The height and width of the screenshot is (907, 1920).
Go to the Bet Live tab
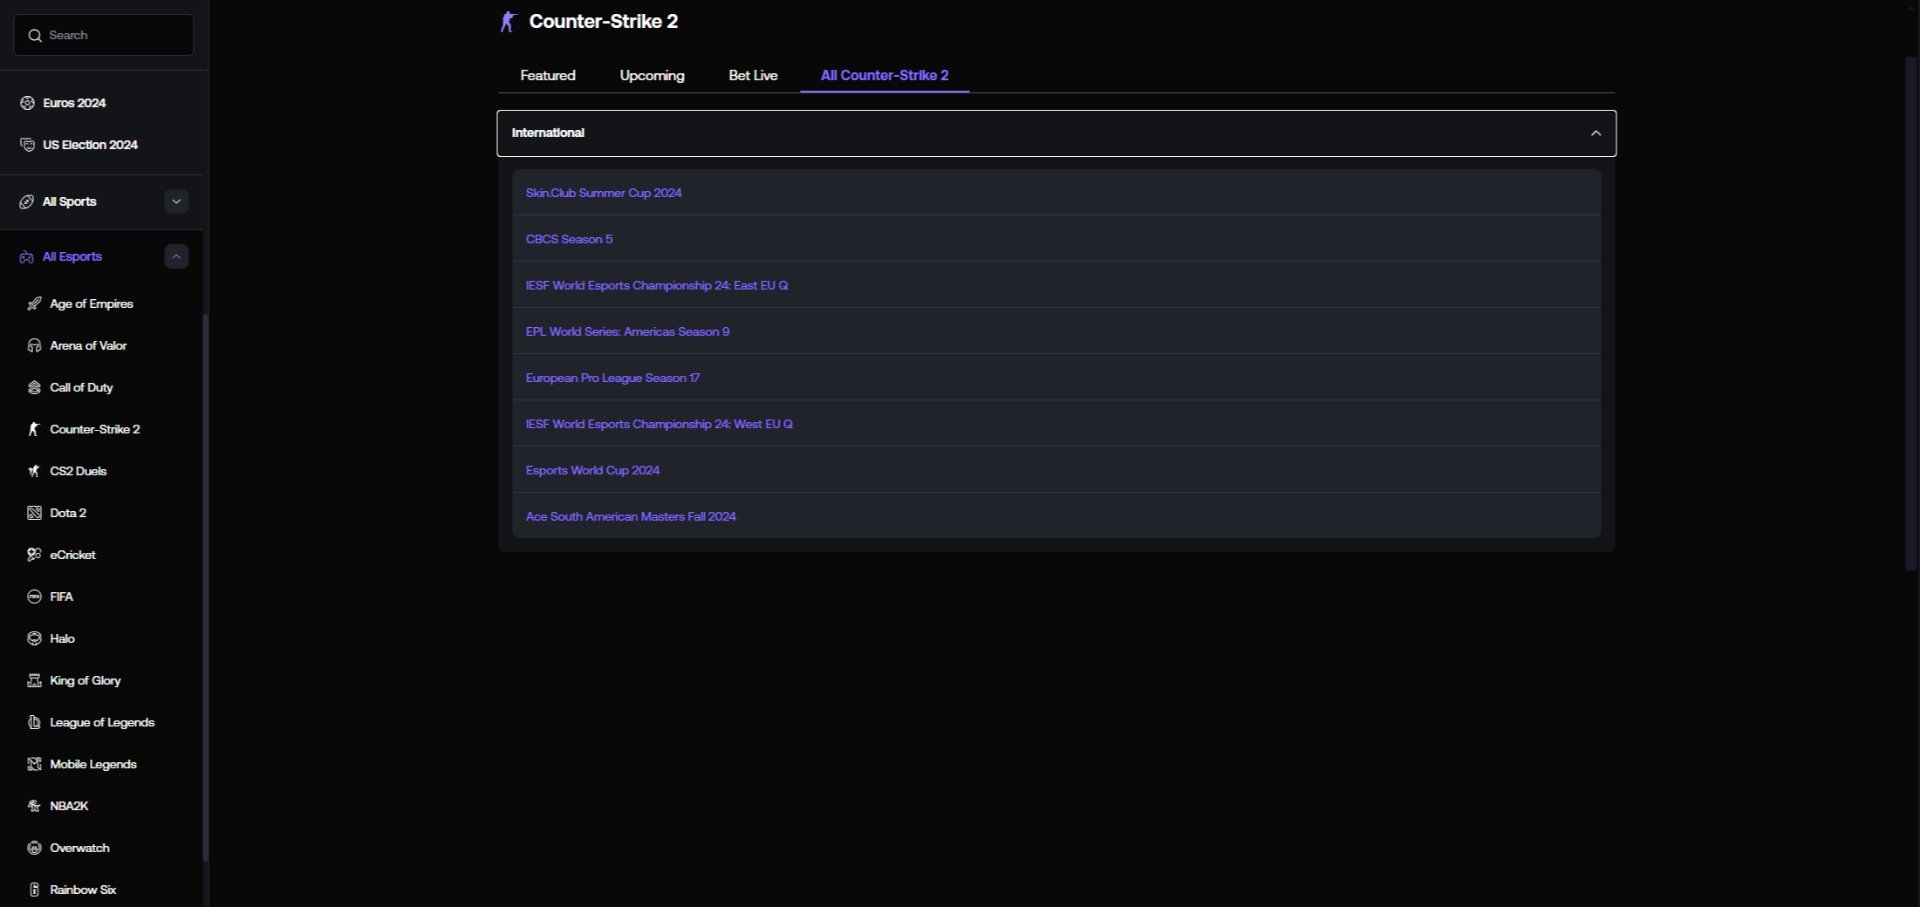[753, 75]
